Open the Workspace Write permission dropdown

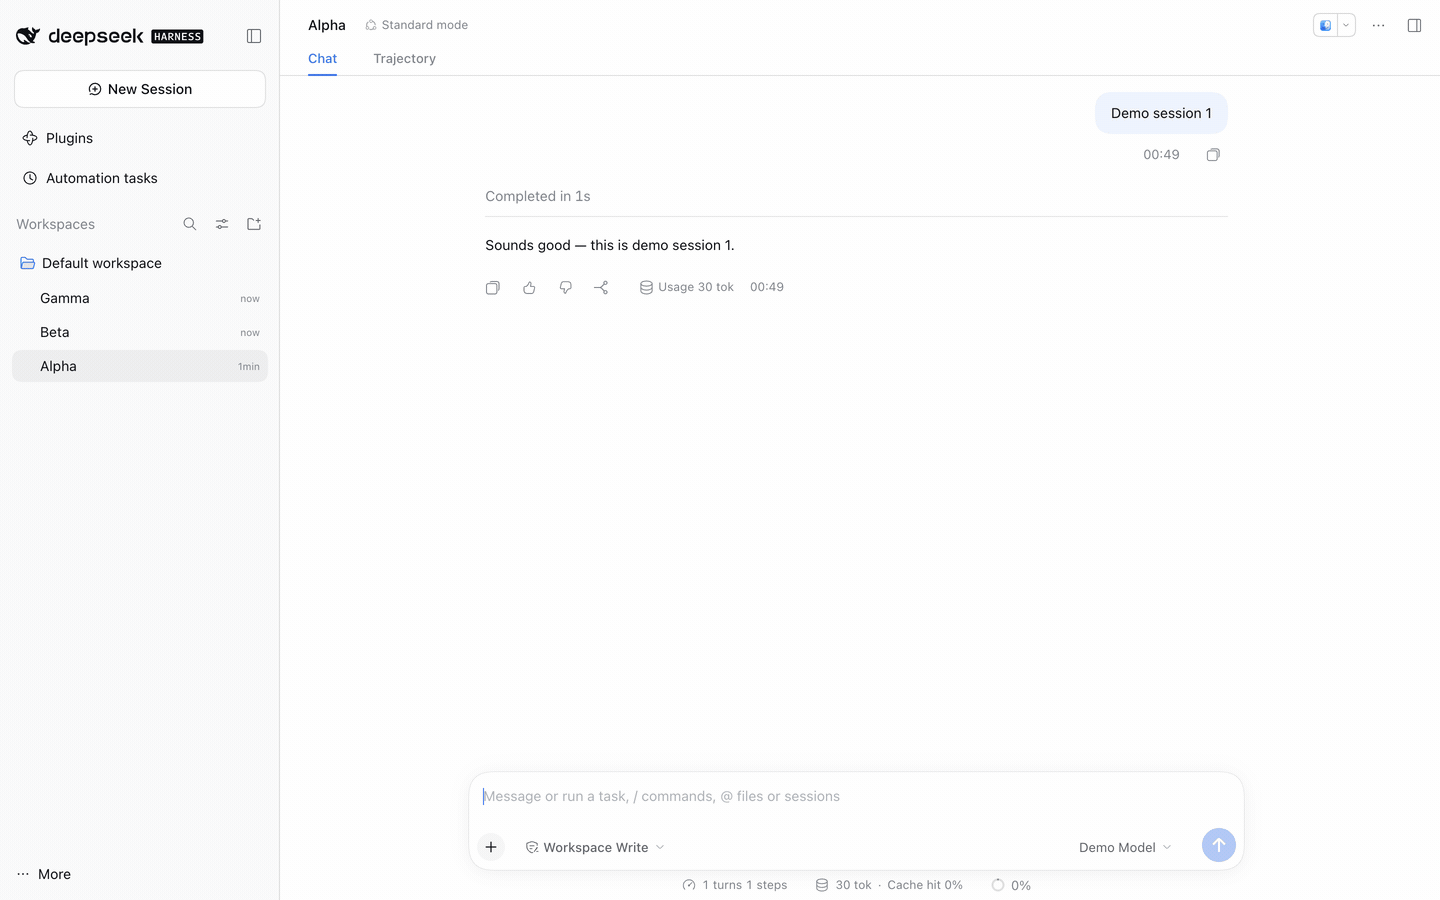coord(595,847)
